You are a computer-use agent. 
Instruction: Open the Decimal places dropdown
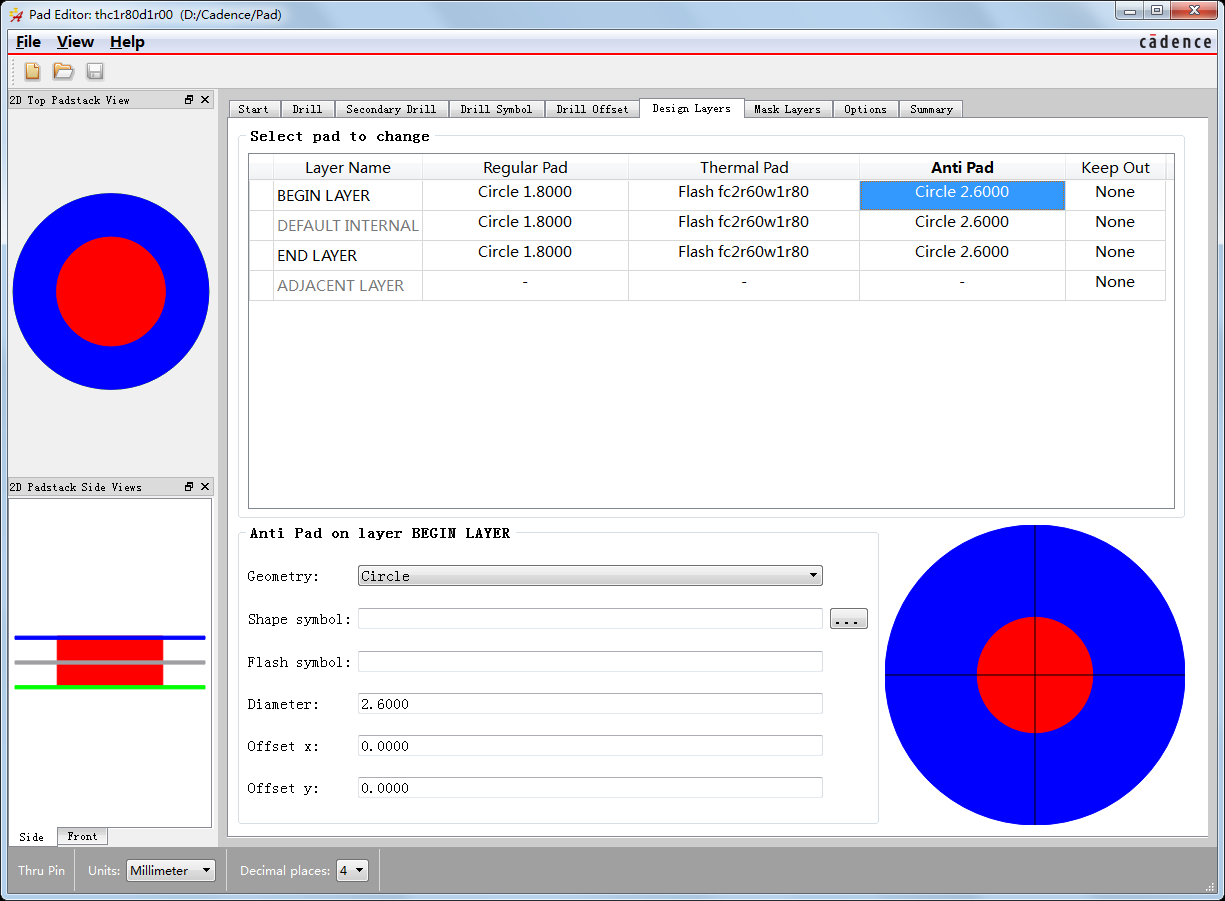352,871
